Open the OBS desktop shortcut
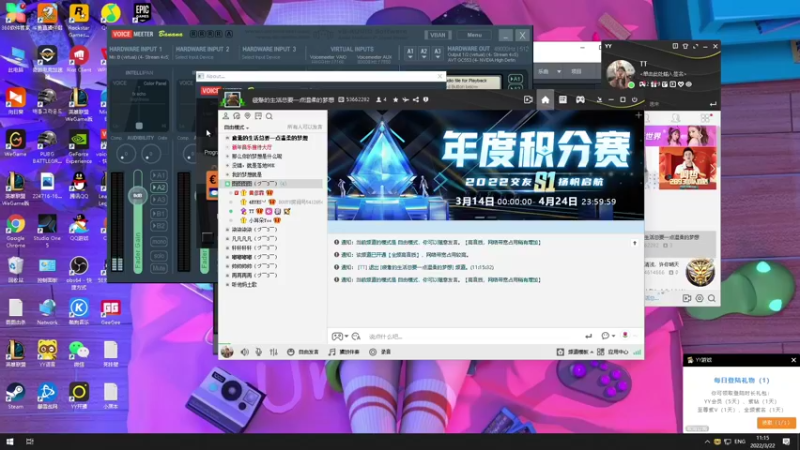The width and height of the screenshot is (800, 450). pos(79,271)
